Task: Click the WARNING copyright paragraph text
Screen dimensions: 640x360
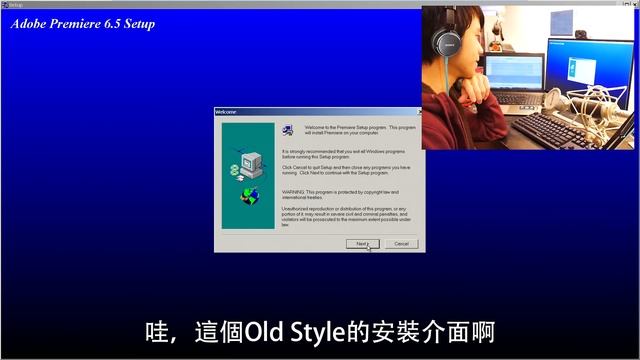Action: [340, 195]
